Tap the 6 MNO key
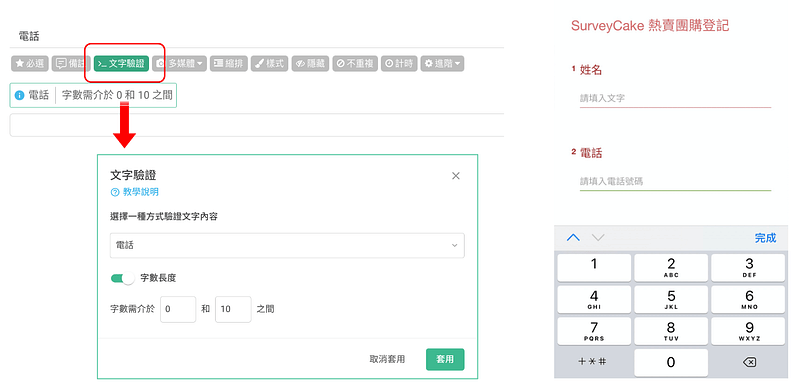The image size is (800, 388). [748, 299]
